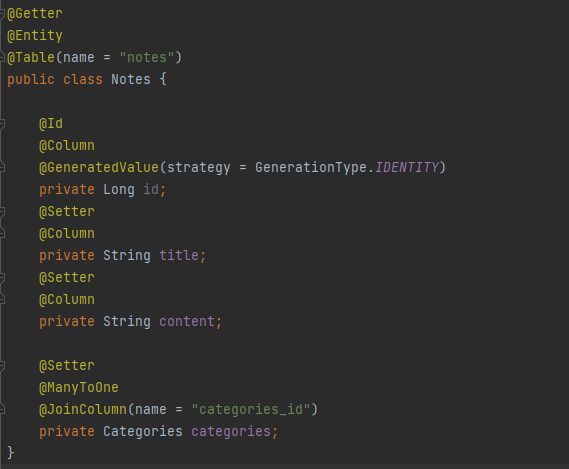The width and height of the screenshot is (569, 469).
Task: Click the @Id annotation
Action: point(51,124)
